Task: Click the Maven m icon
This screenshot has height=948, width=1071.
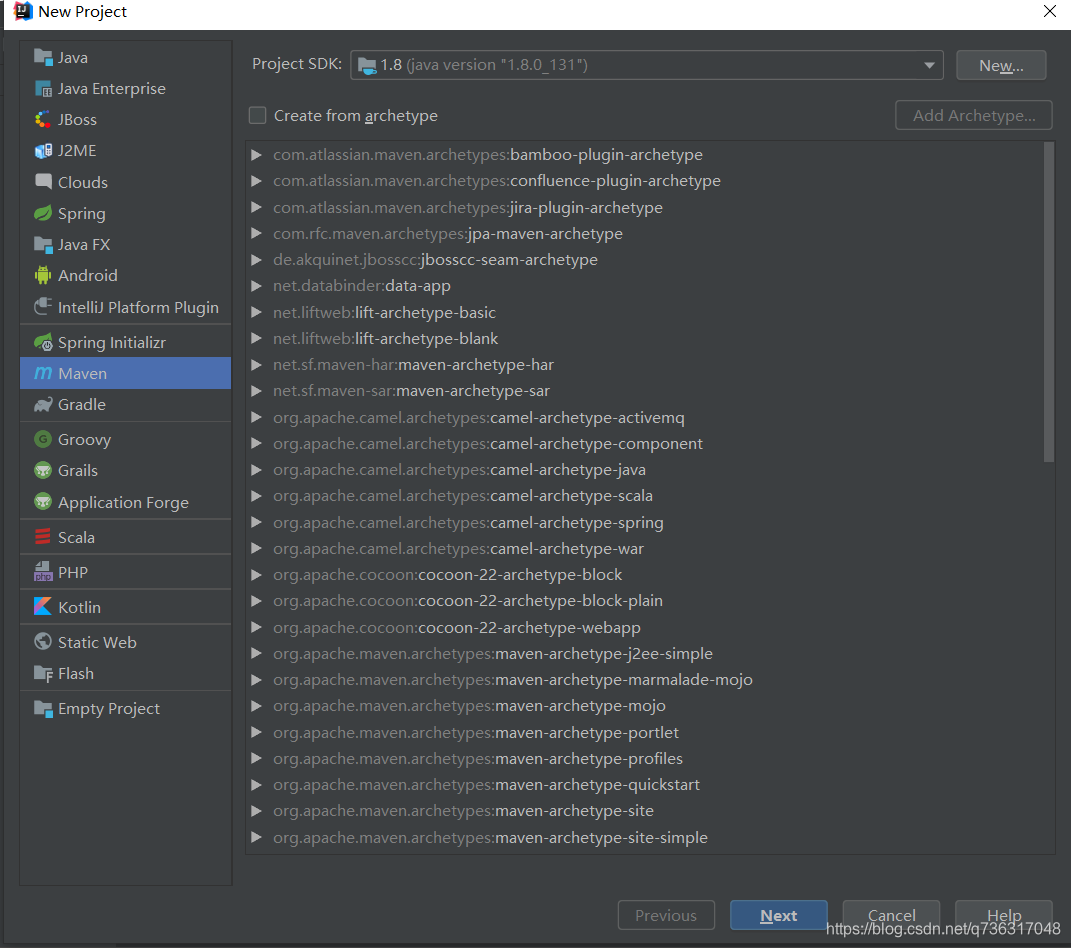Action: (x=43, y=373)
